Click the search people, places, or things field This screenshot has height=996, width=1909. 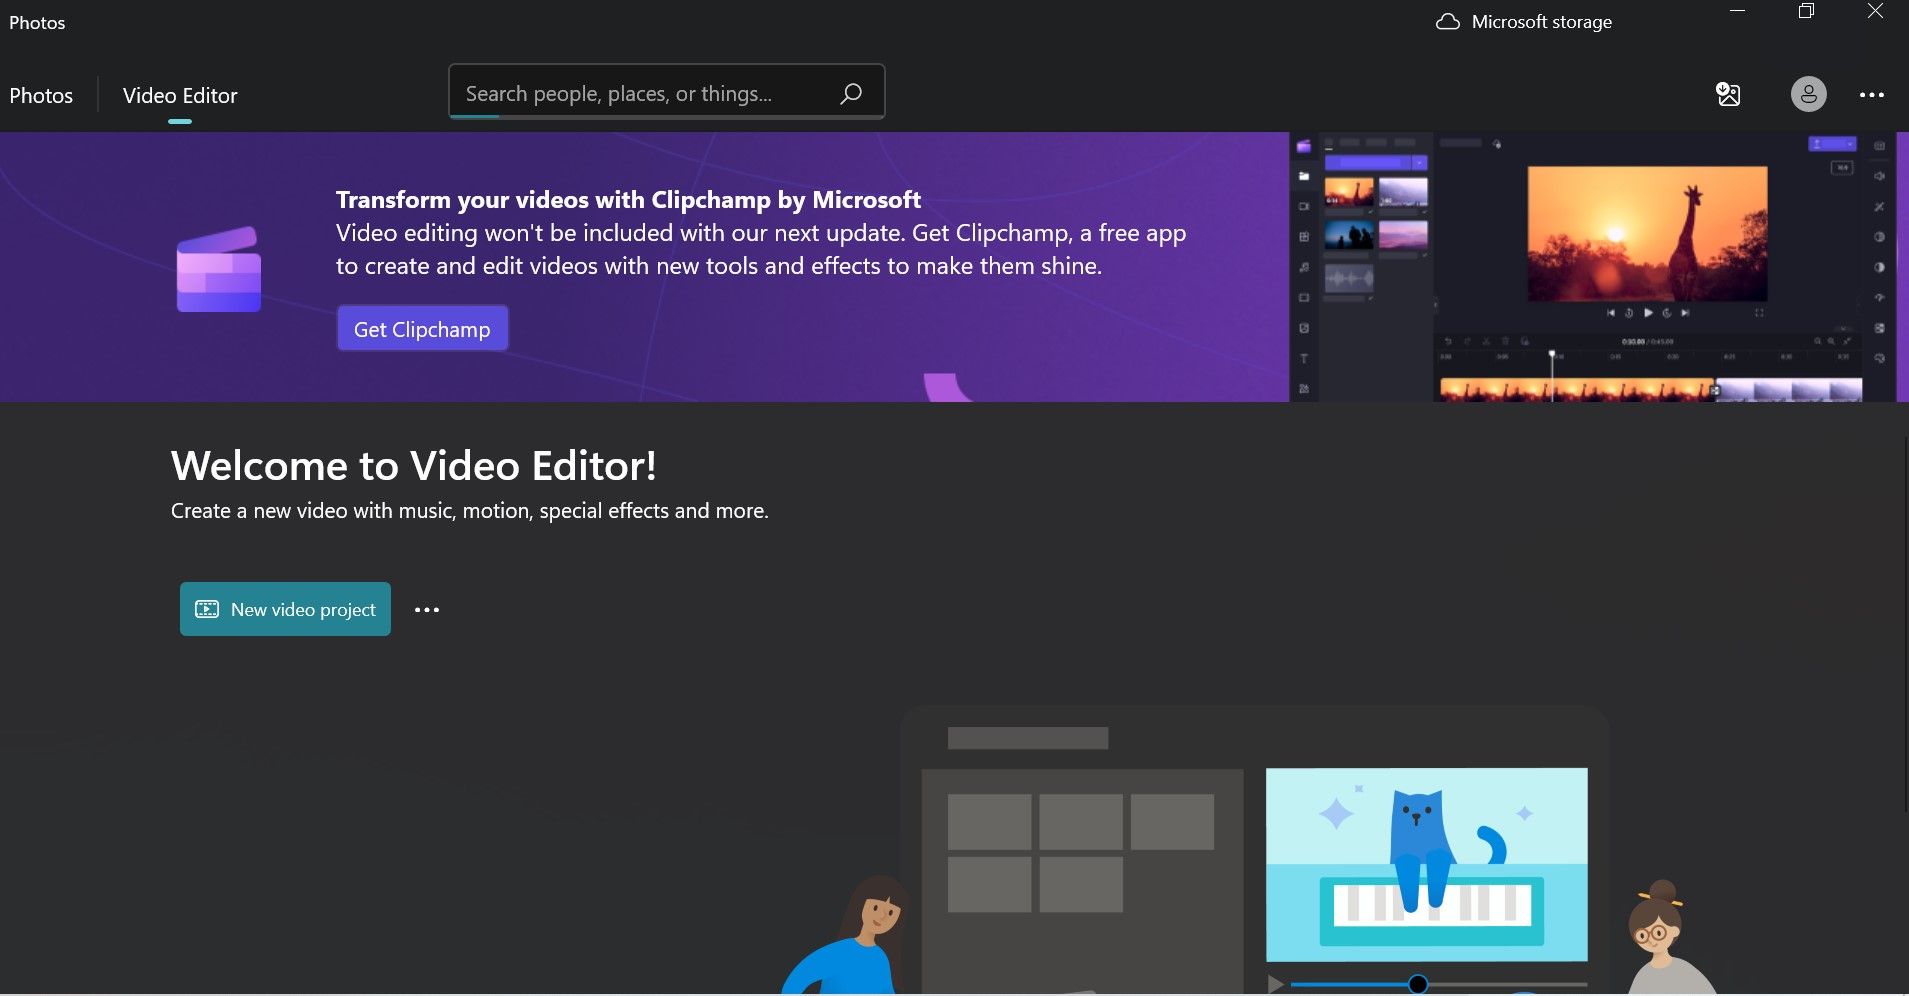640,92
